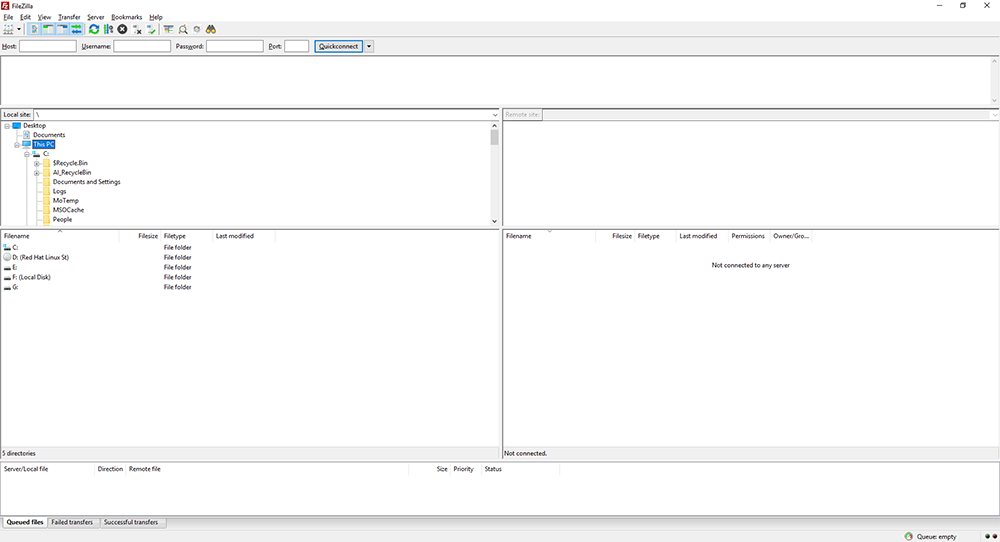This screenshot has width=1000, height=542.
Task: Toggle the remote directory tree view
Action: (x=62, y=29)
